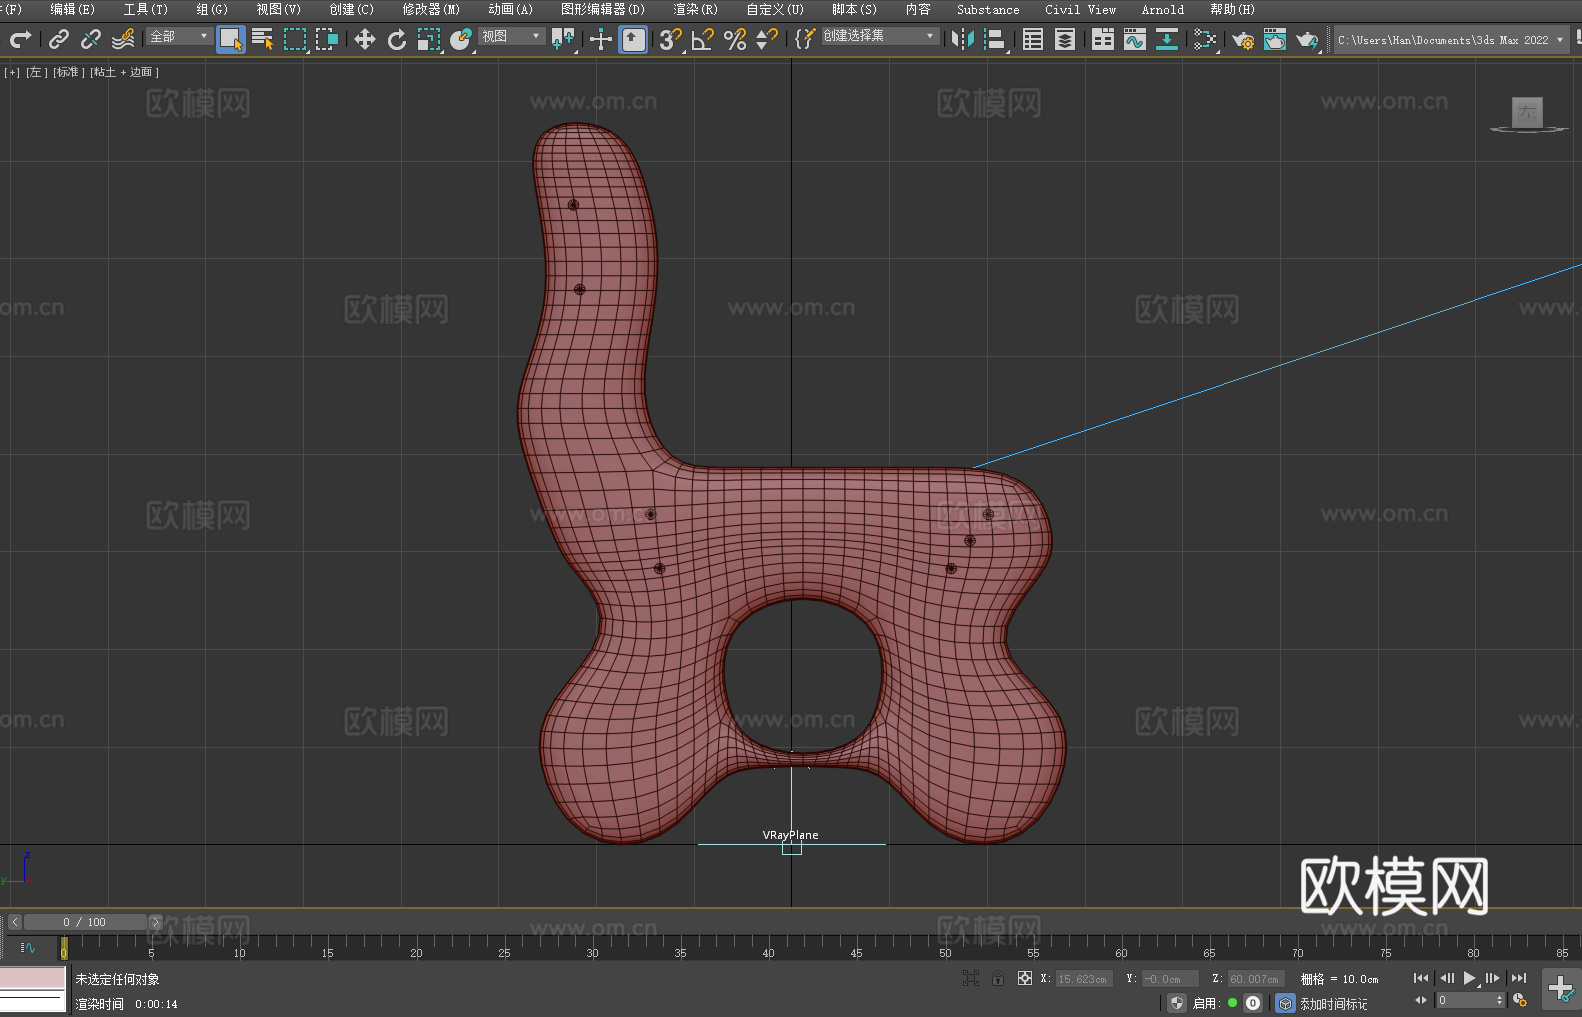The width and height of the screenshot is (1582, 1017).
Task: Open the Material Editor flyout icon
Action: click(1205, 39)
